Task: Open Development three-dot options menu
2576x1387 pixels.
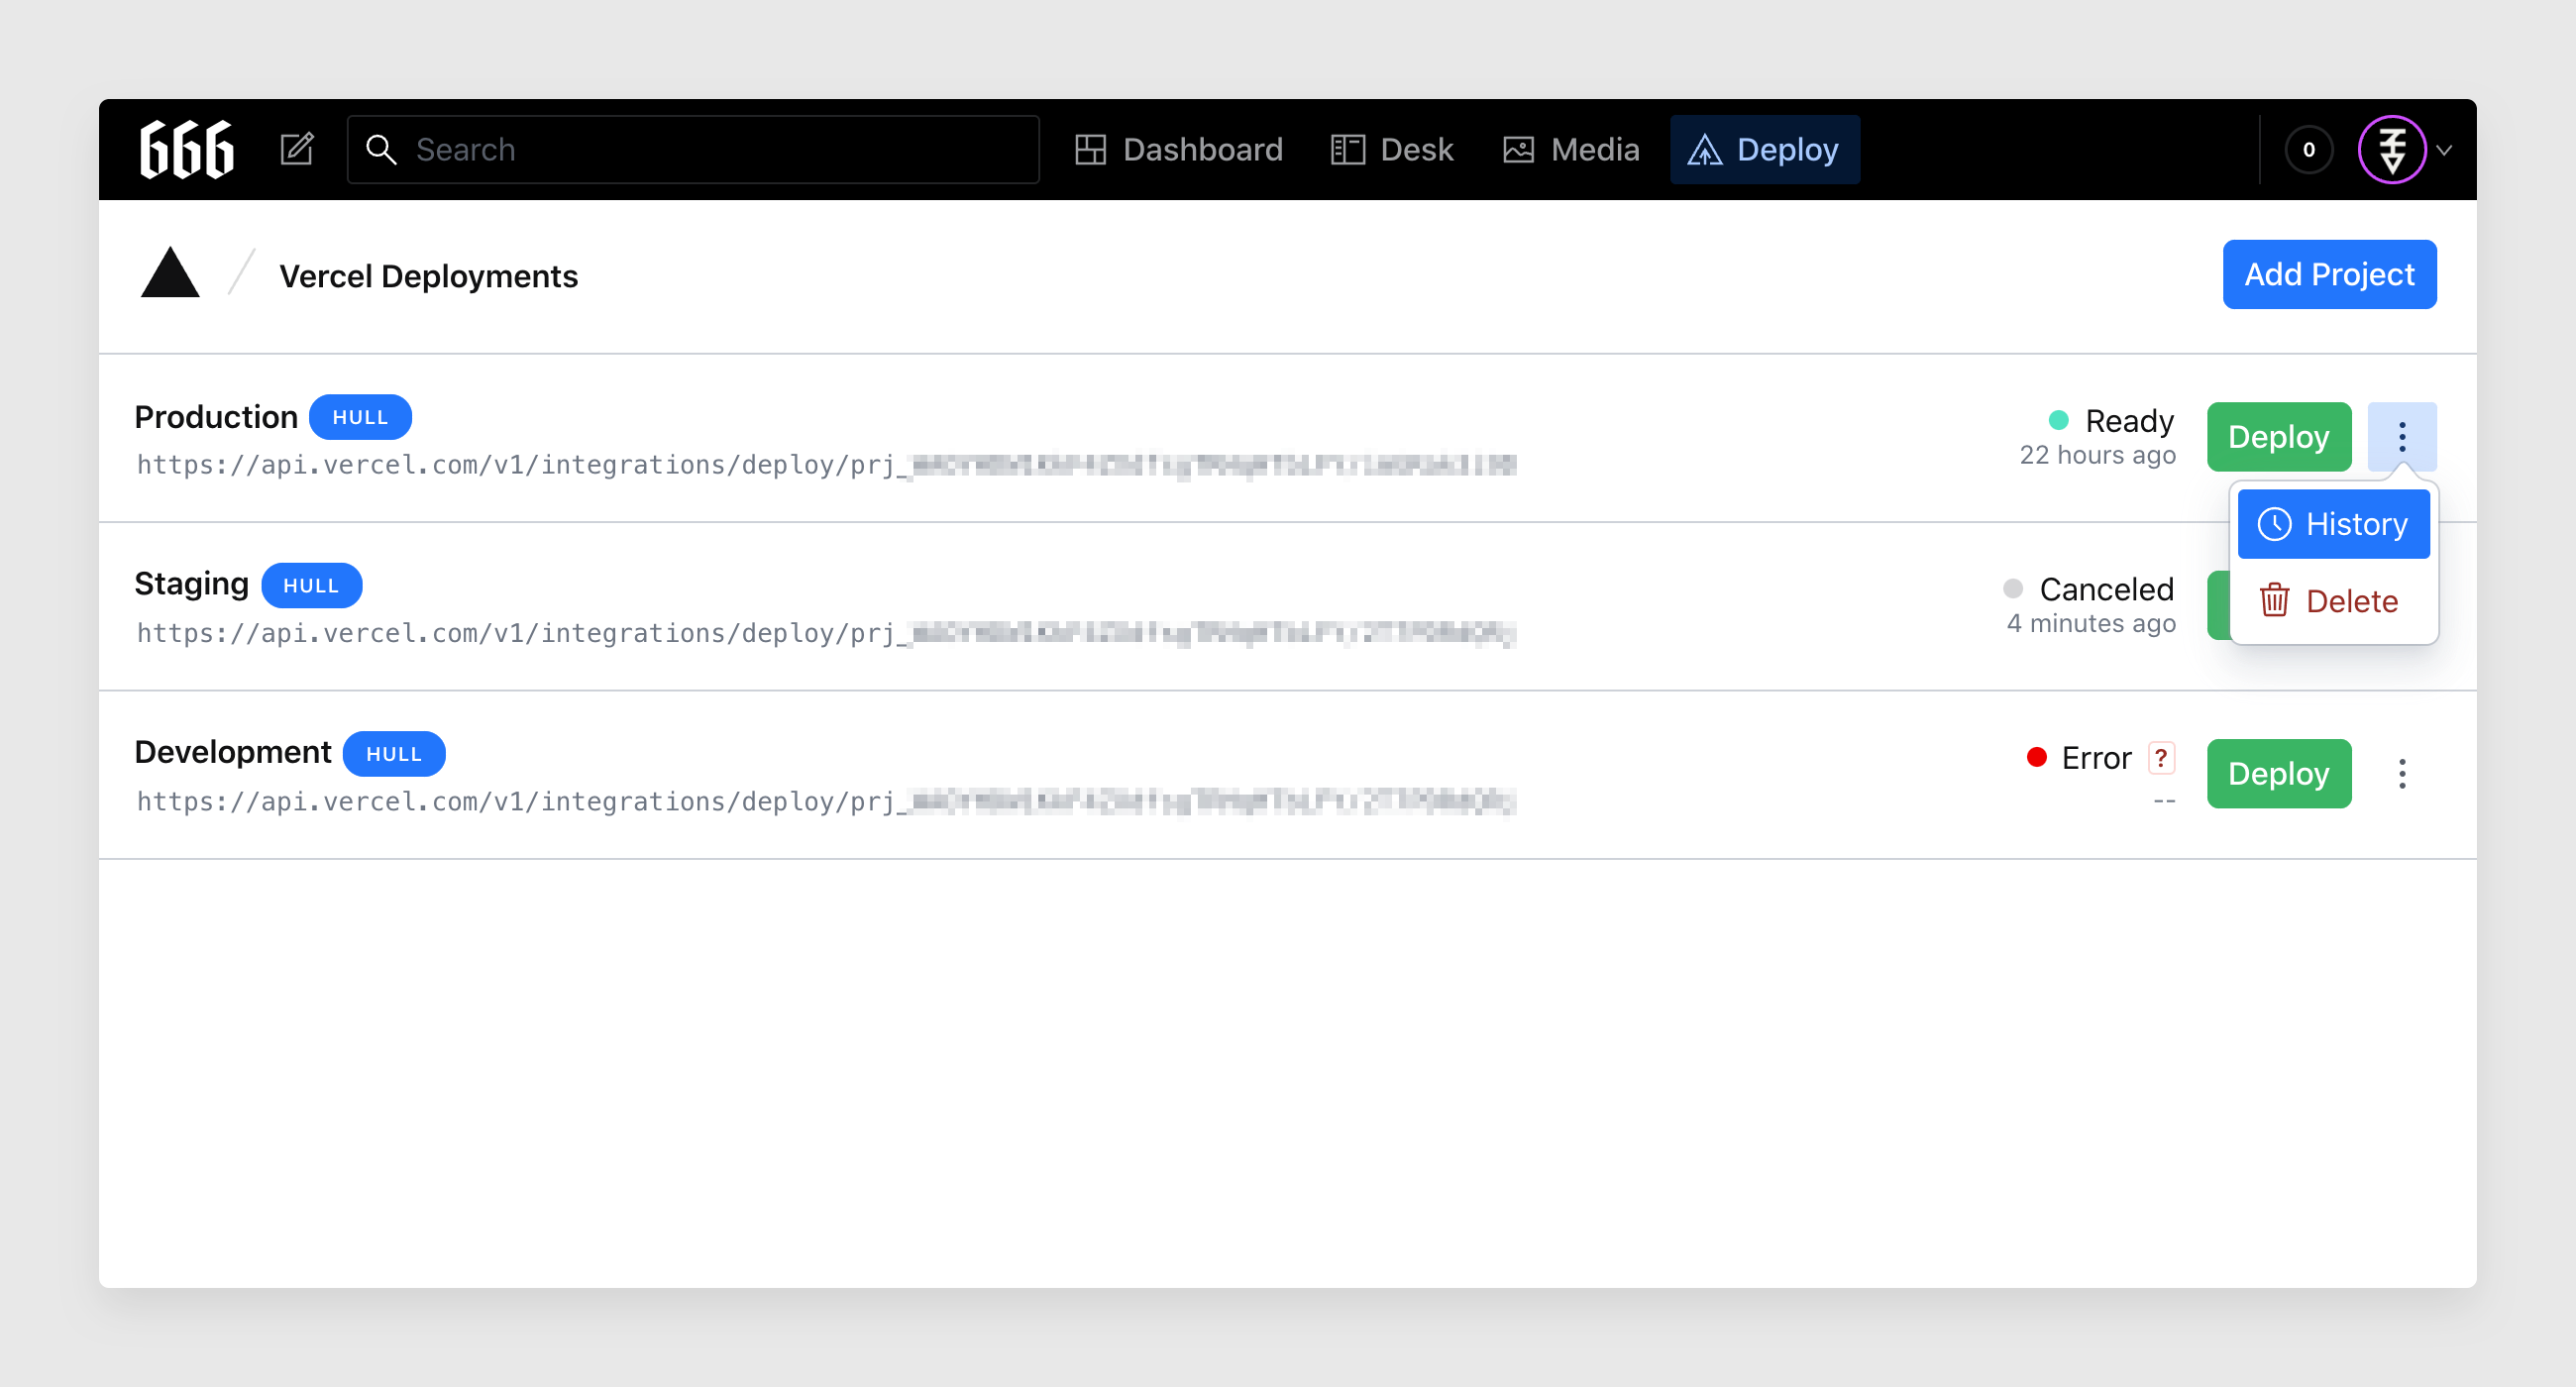Action: click(2401, 774)
